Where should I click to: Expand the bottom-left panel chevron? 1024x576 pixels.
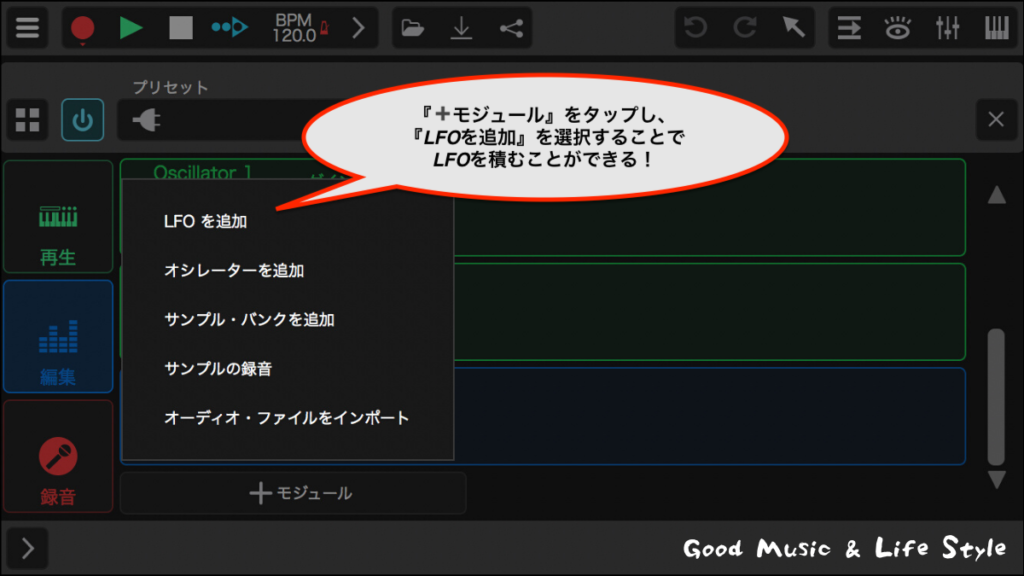pos(27,548)
